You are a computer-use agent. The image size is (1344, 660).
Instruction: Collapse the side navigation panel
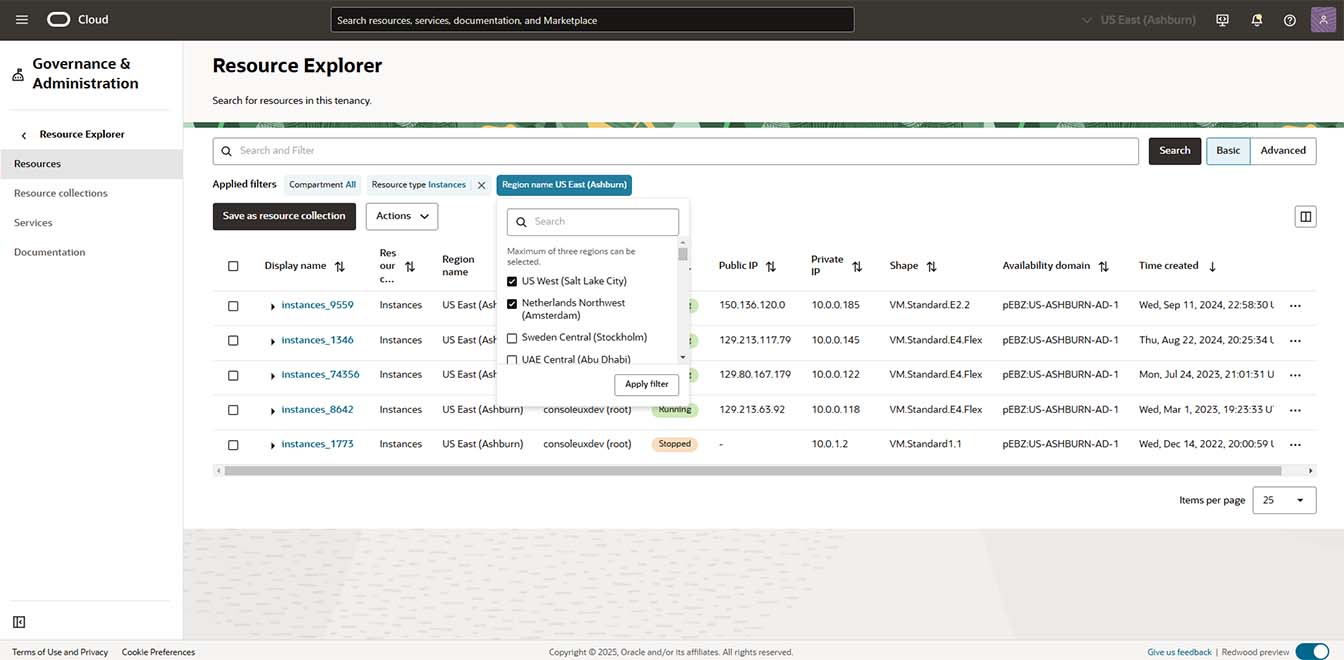18,623
